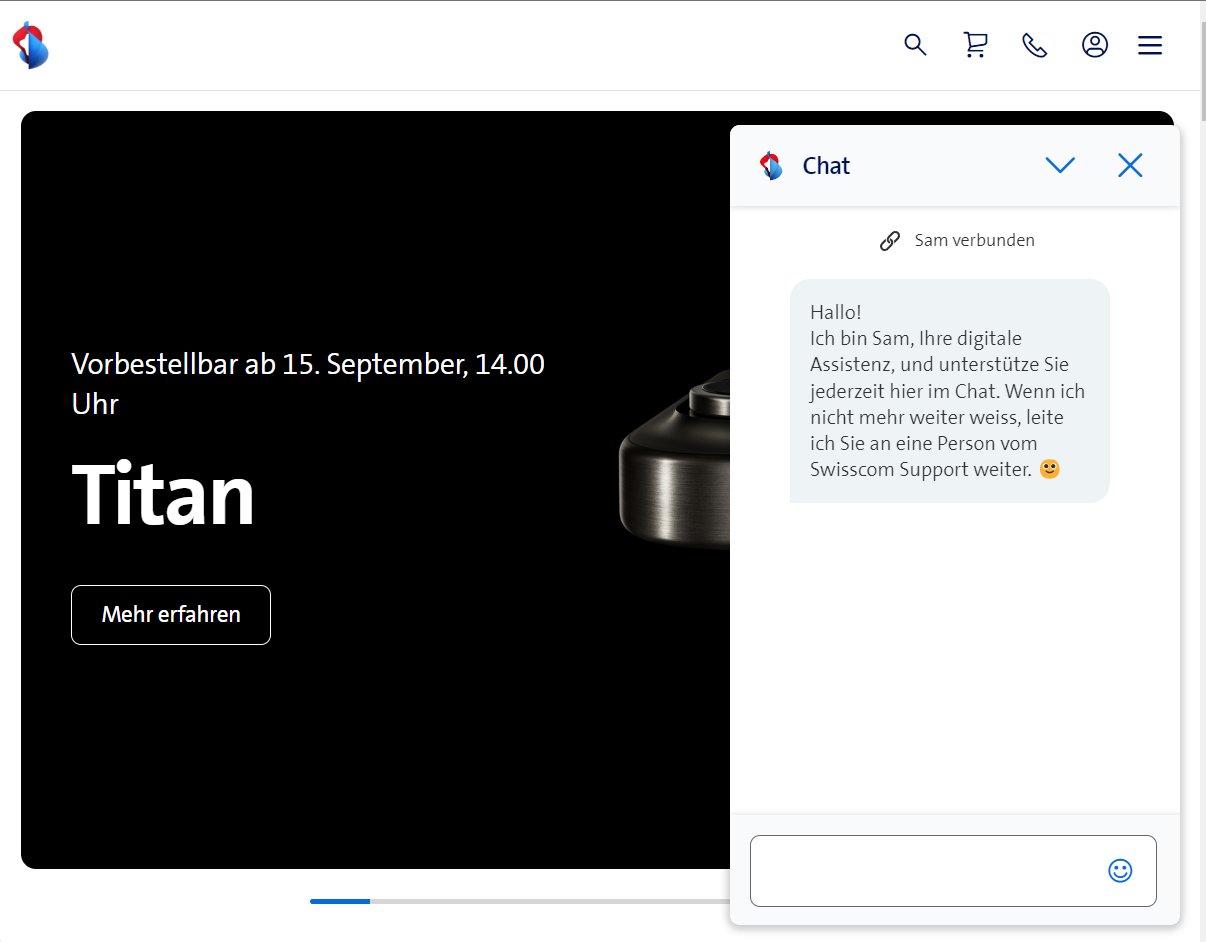The height and width of the screenshot is (942, 1206).
Task: Click the link icon beside Sam verbunden
Action: coord(890,241)
